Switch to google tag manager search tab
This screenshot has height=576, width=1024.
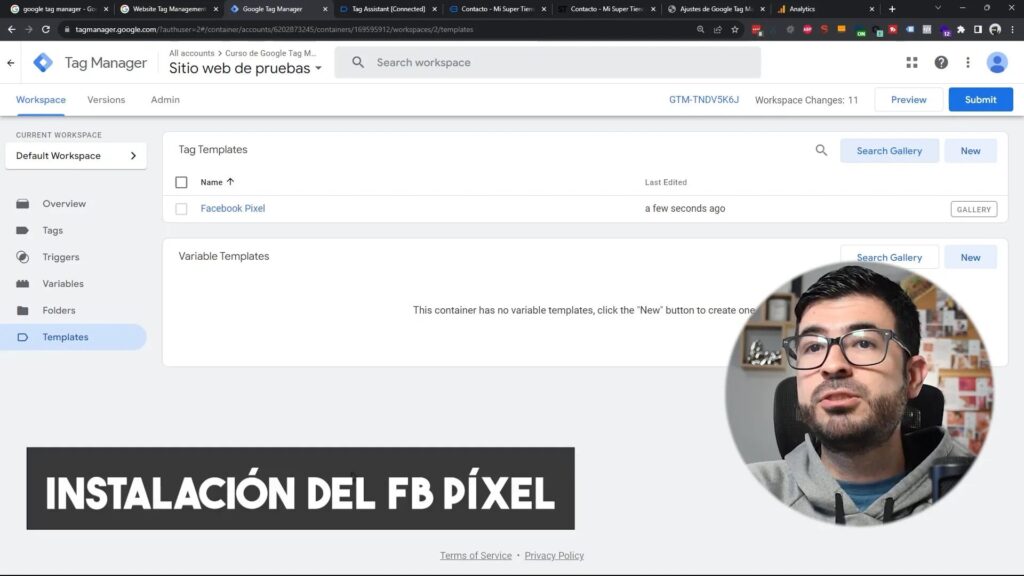click(59, 9)
